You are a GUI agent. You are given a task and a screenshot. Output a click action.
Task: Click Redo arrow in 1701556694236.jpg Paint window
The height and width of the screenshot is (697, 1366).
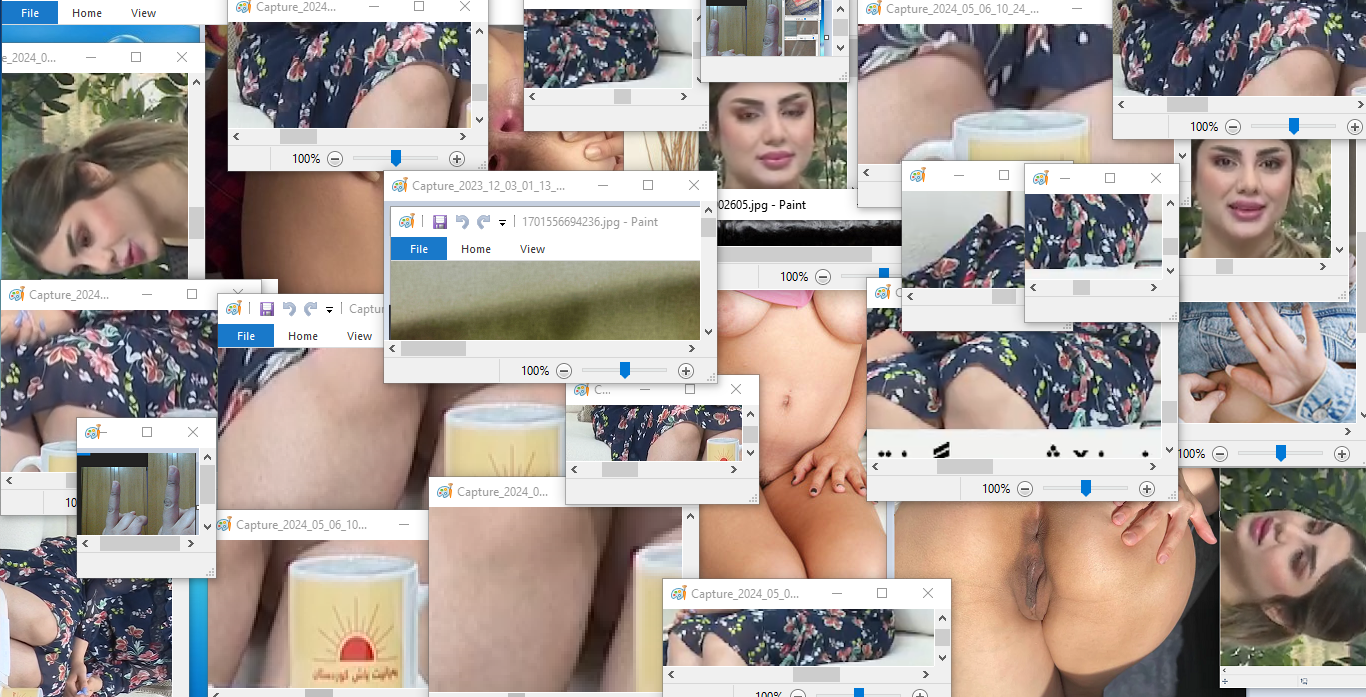tap(484, 222)
